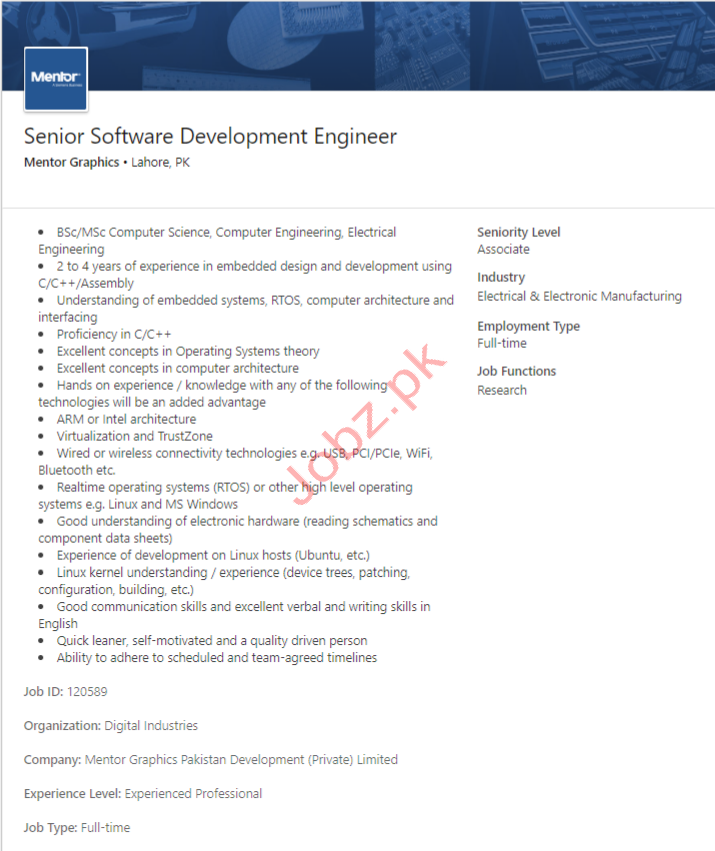
Task: Click the Organization: Digital Industries line
Action: click(111, 725)
